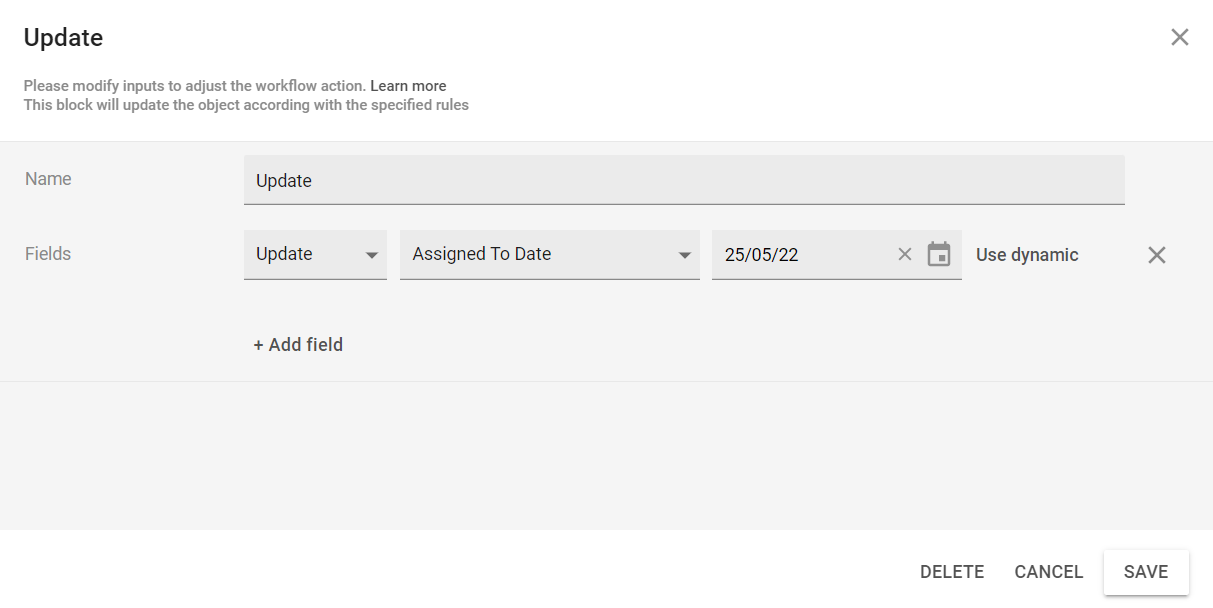Open the Update action type selector
The width and height of the screenshot is (1213, 608).
pos(300,254)
